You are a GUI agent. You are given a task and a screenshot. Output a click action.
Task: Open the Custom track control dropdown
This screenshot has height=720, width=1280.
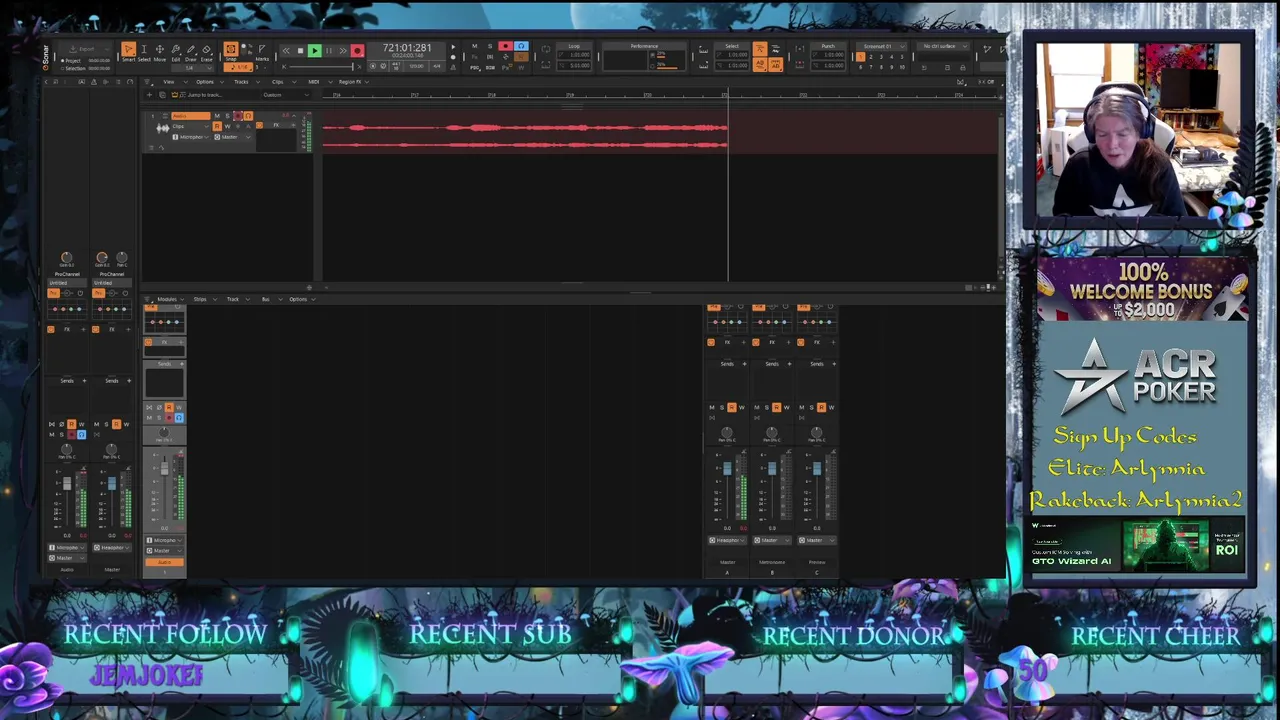click(x=286, y=95)
